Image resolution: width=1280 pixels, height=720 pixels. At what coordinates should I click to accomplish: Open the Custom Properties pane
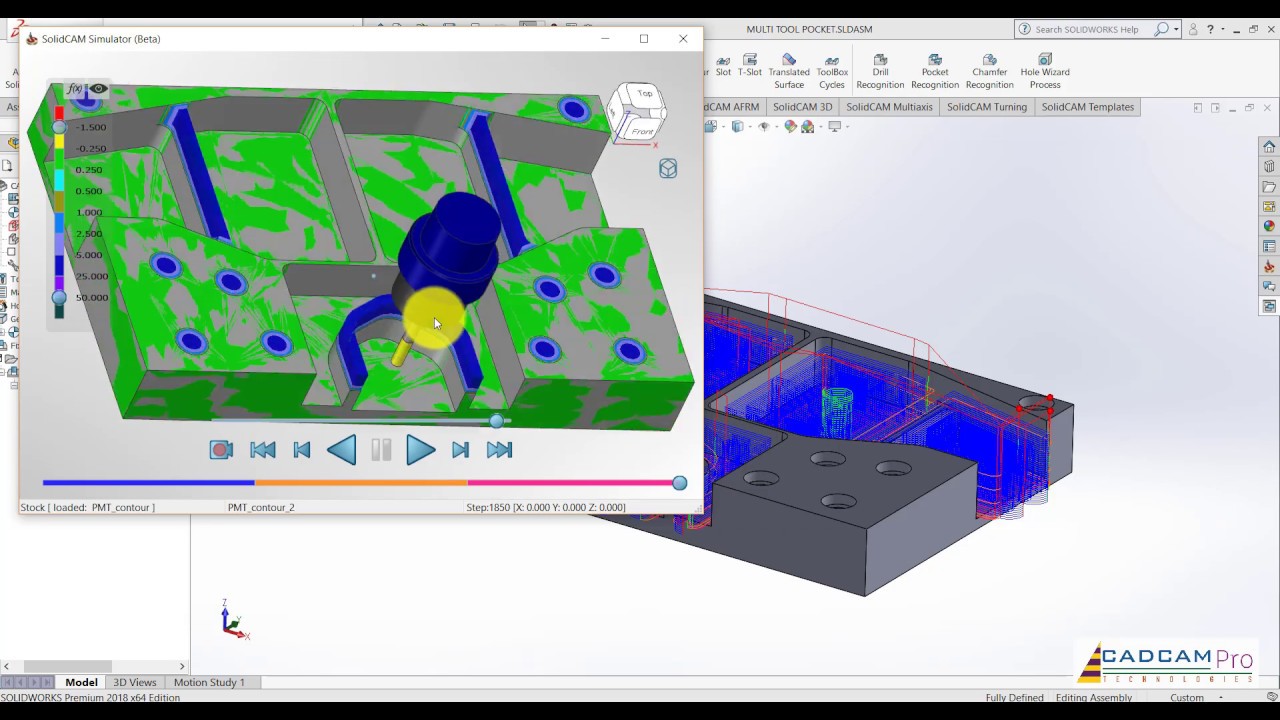pyautogui.click(x=1269, y=247)
